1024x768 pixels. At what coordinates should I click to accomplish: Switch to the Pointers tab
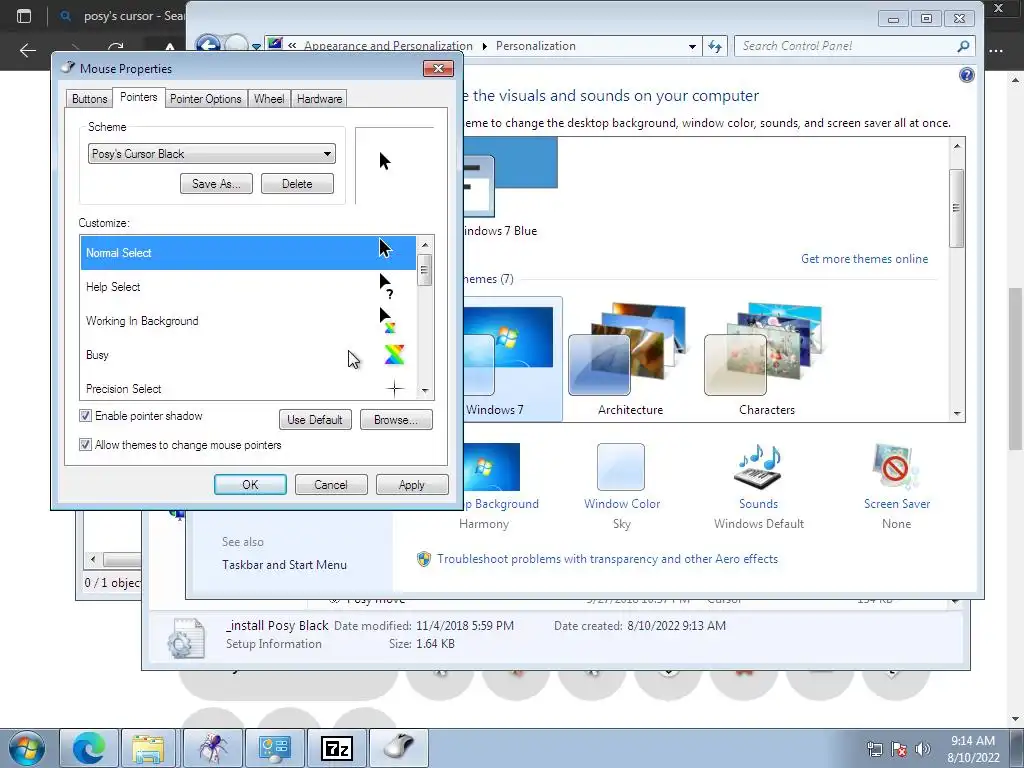pyautogui.click(x=138, y=97)
